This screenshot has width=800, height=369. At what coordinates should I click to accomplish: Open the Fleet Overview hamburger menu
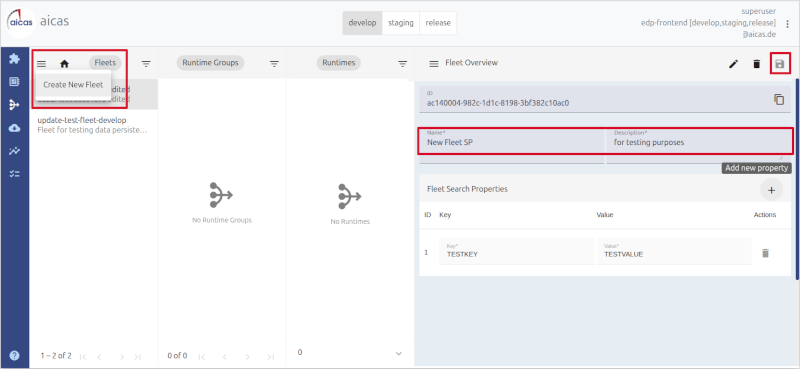click(x=434, y=64)
